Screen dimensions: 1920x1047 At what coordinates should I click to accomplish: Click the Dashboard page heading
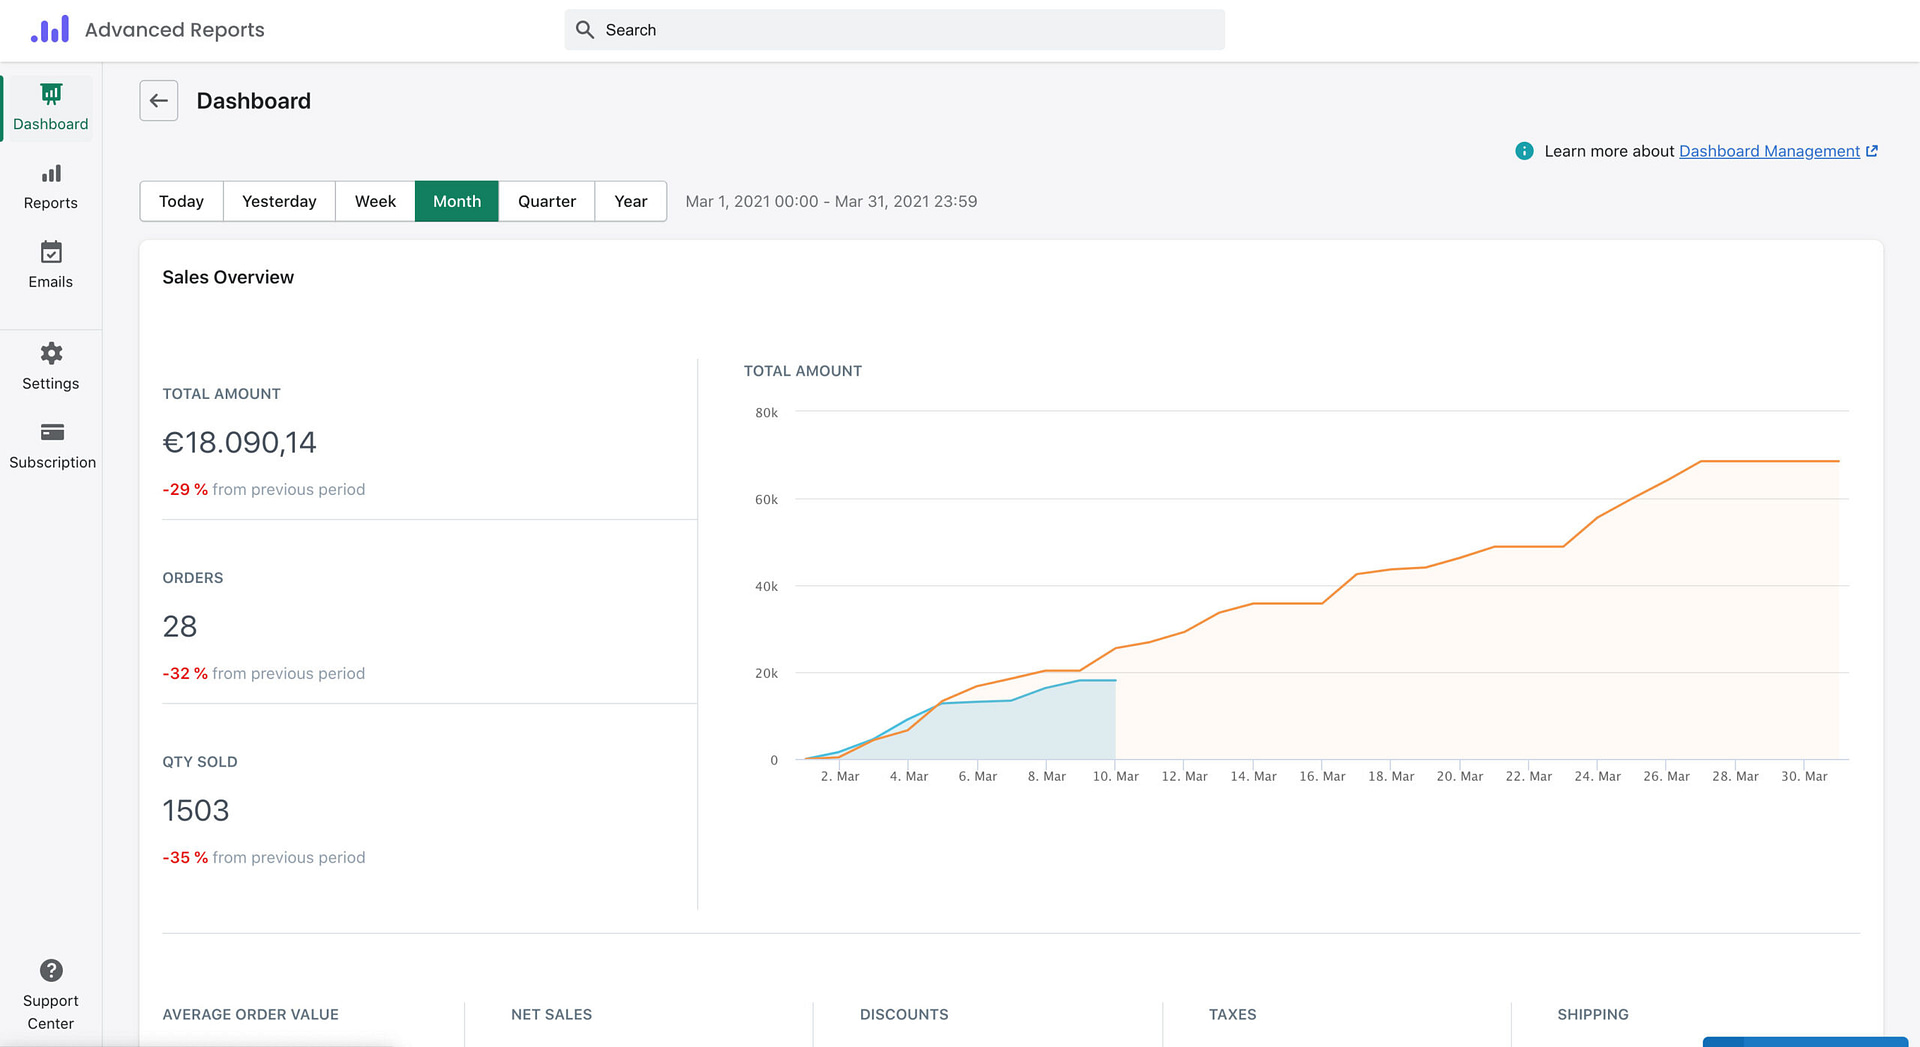click(254, 101)
